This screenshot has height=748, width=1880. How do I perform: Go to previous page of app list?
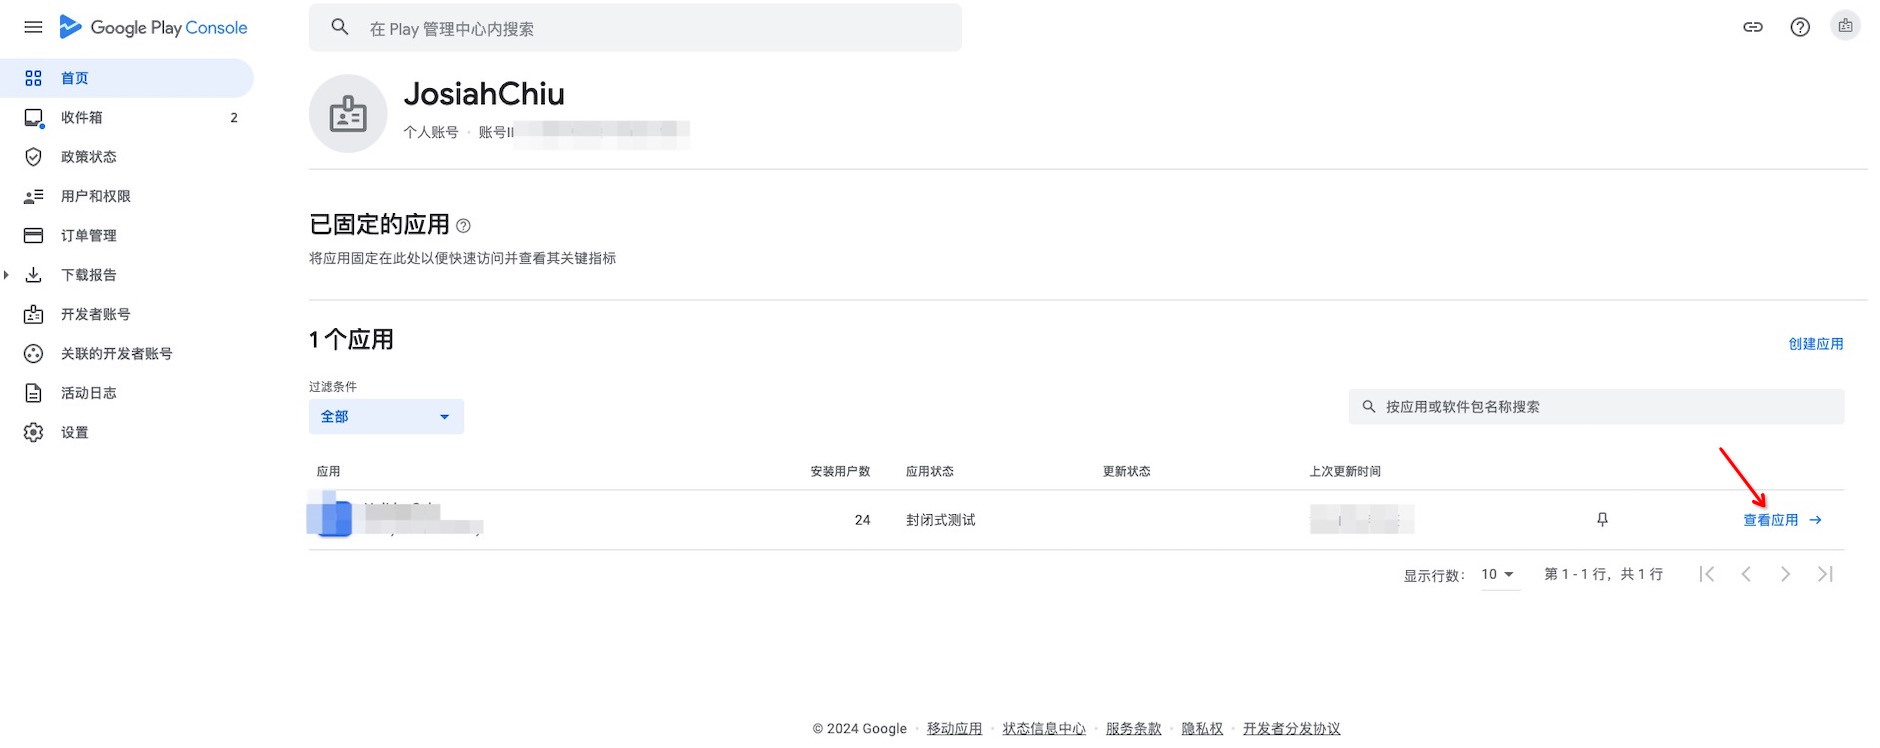[1746, 574]
